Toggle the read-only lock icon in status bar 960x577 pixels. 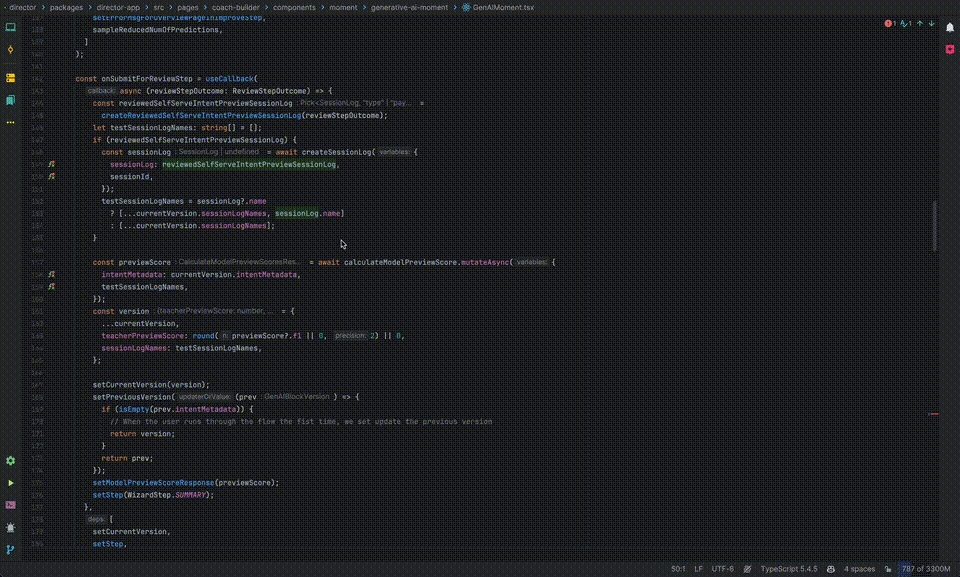click(888, 569)
